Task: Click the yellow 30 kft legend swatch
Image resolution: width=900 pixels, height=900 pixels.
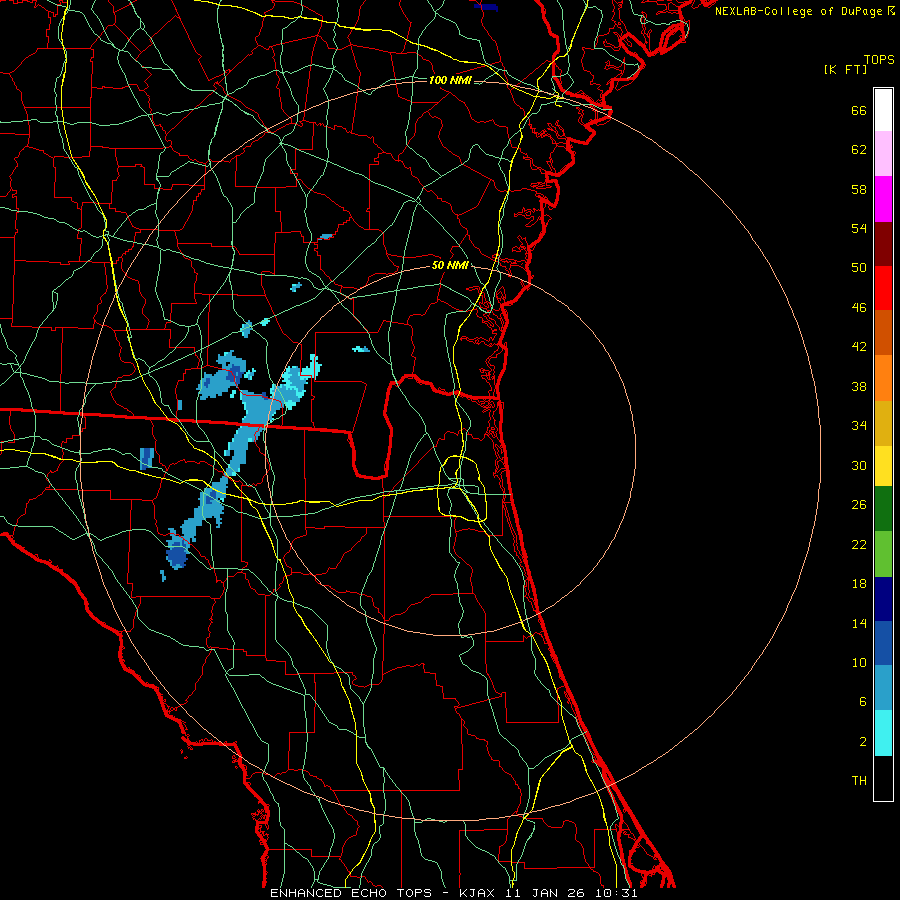Action: 883,466
